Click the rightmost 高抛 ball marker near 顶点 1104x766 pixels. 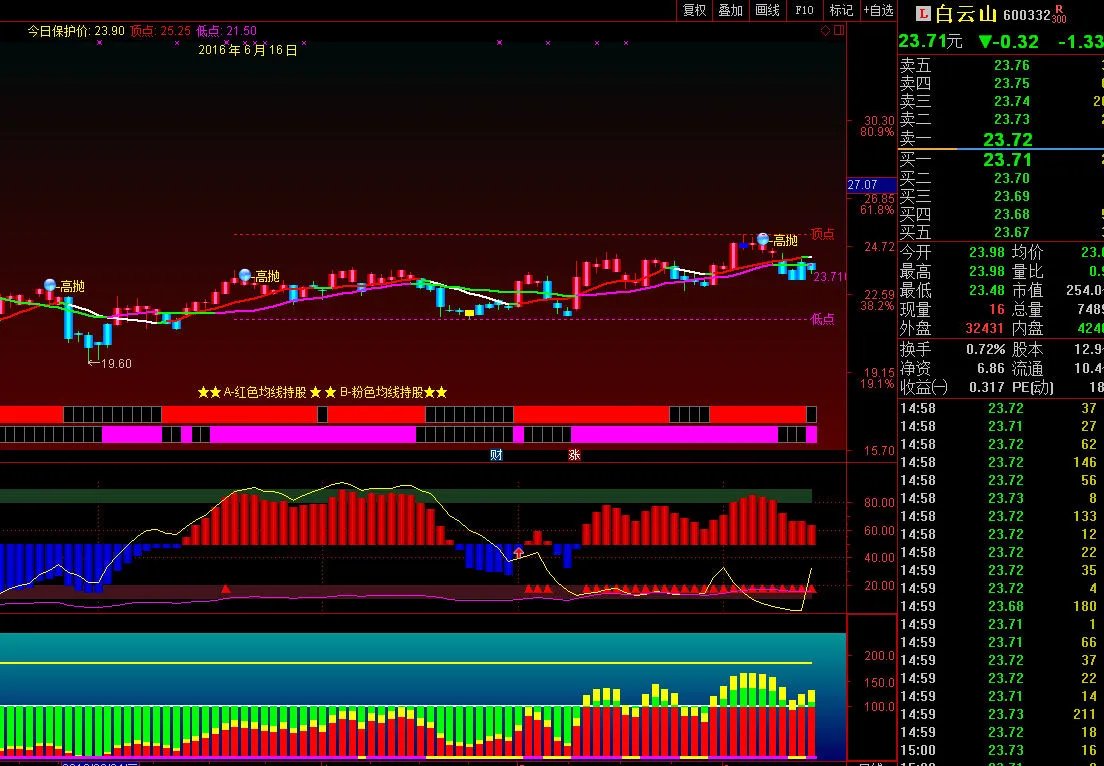pos(763,239)
